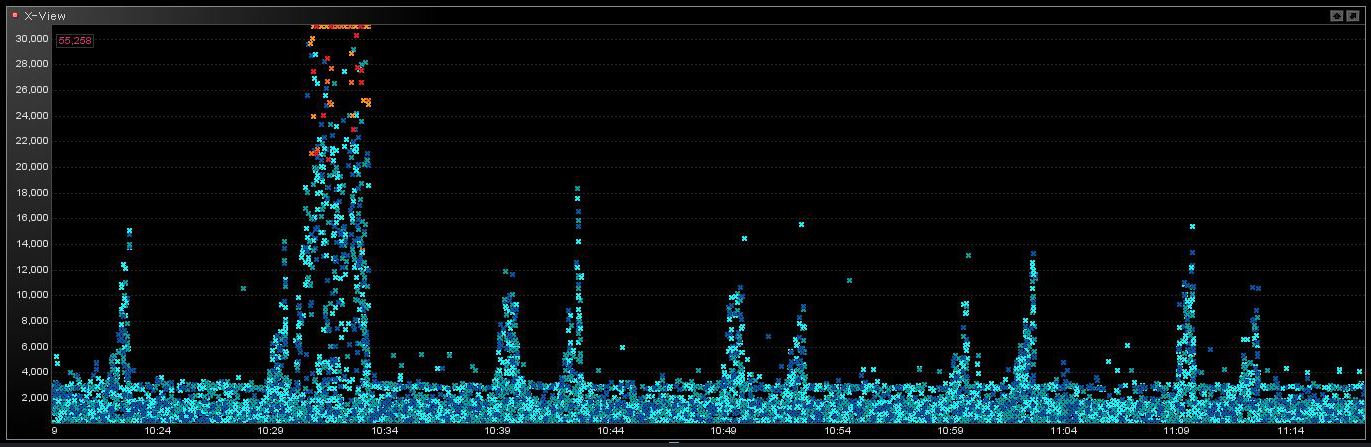Click the red square icon beside X-View

15,15
